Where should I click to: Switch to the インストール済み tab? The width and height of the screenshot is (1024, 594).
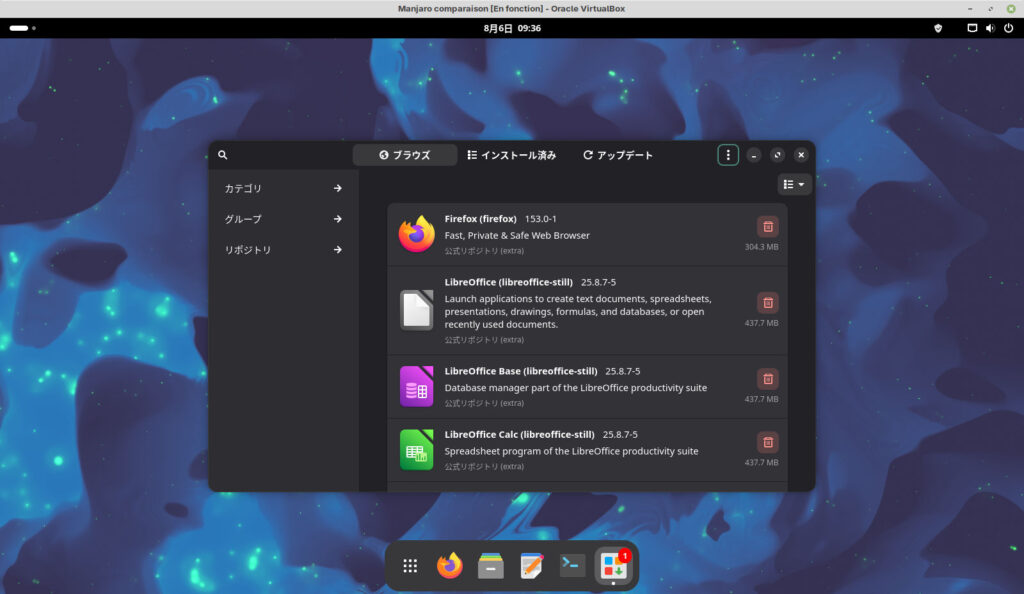[x=512, y=155]
